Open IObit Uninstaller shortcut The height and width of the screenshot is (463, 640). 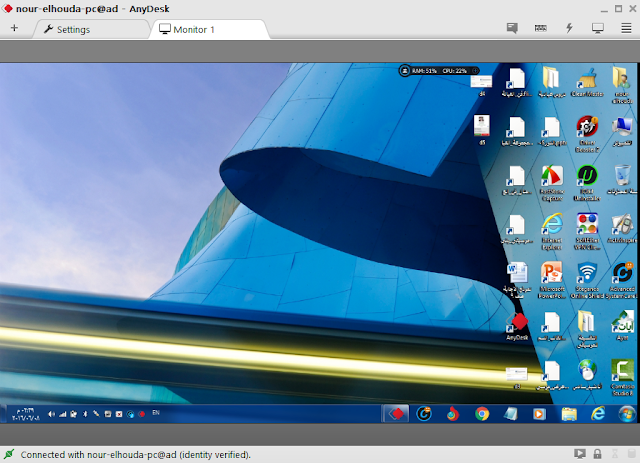tap(587, 183)
